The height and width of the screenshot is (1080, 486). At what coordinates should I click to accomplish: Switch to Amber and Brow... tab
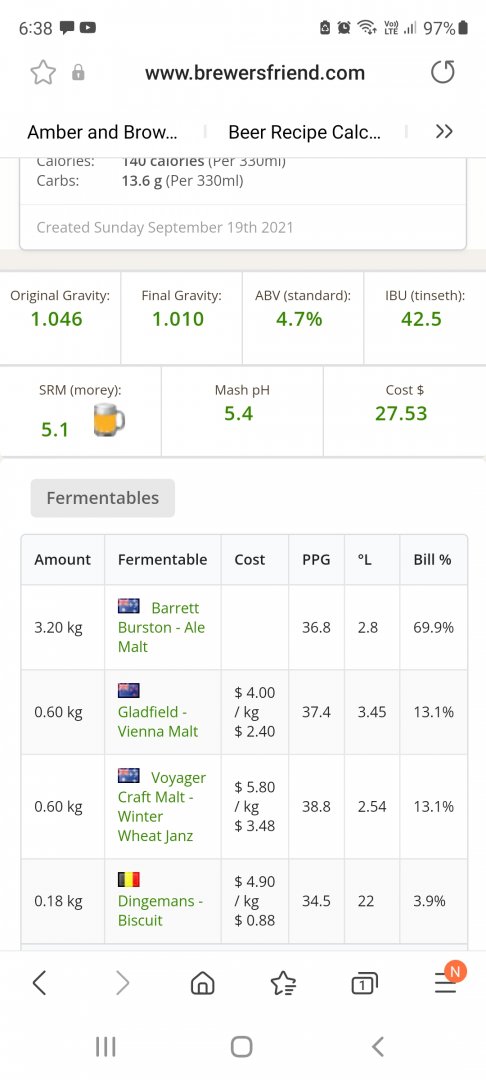[x=102, y=132]
